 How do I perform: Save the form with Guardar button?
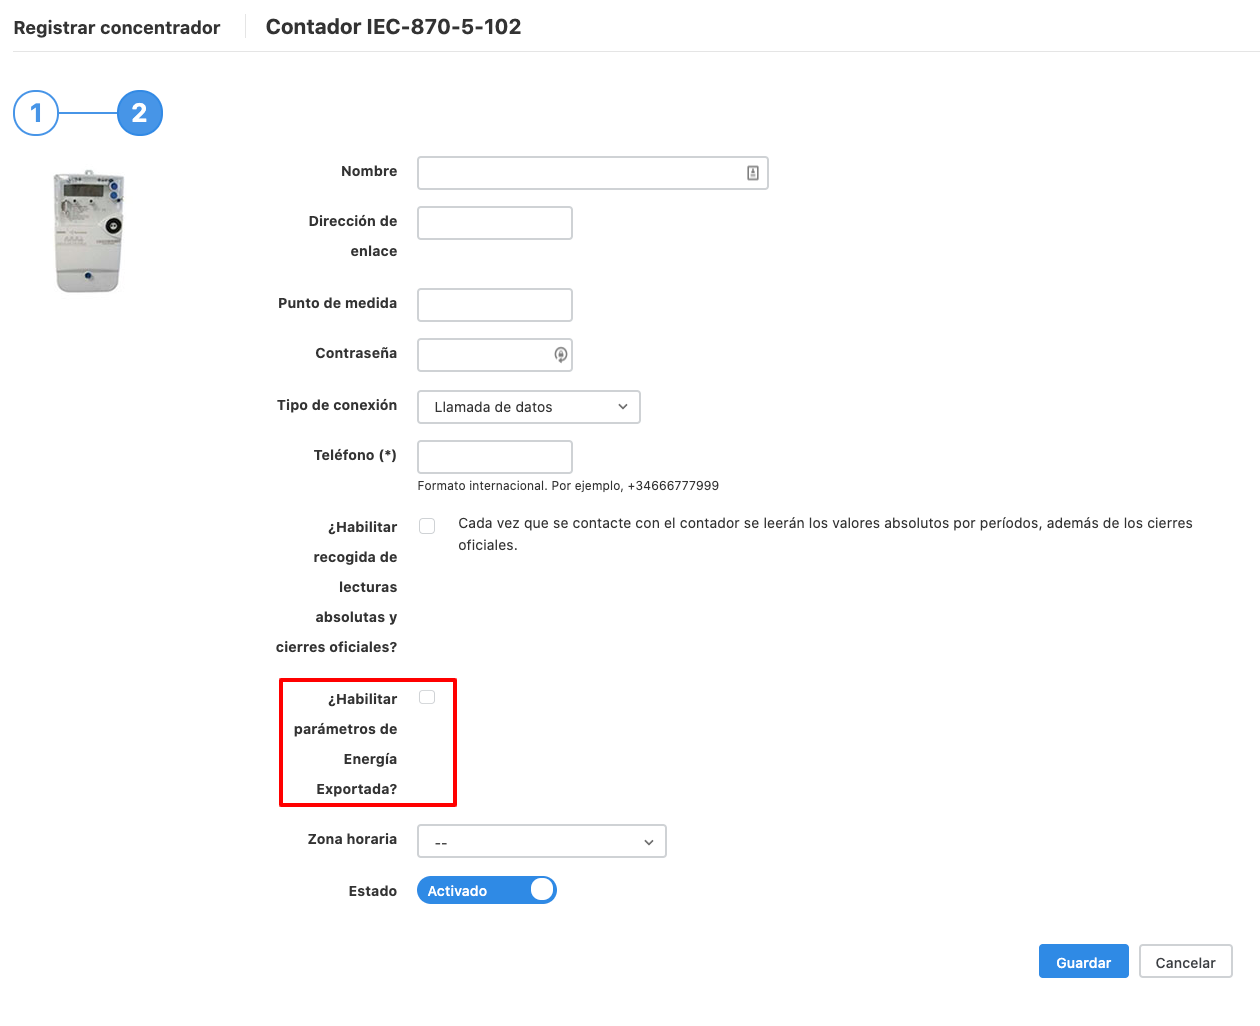click(x=1084, y=962)
